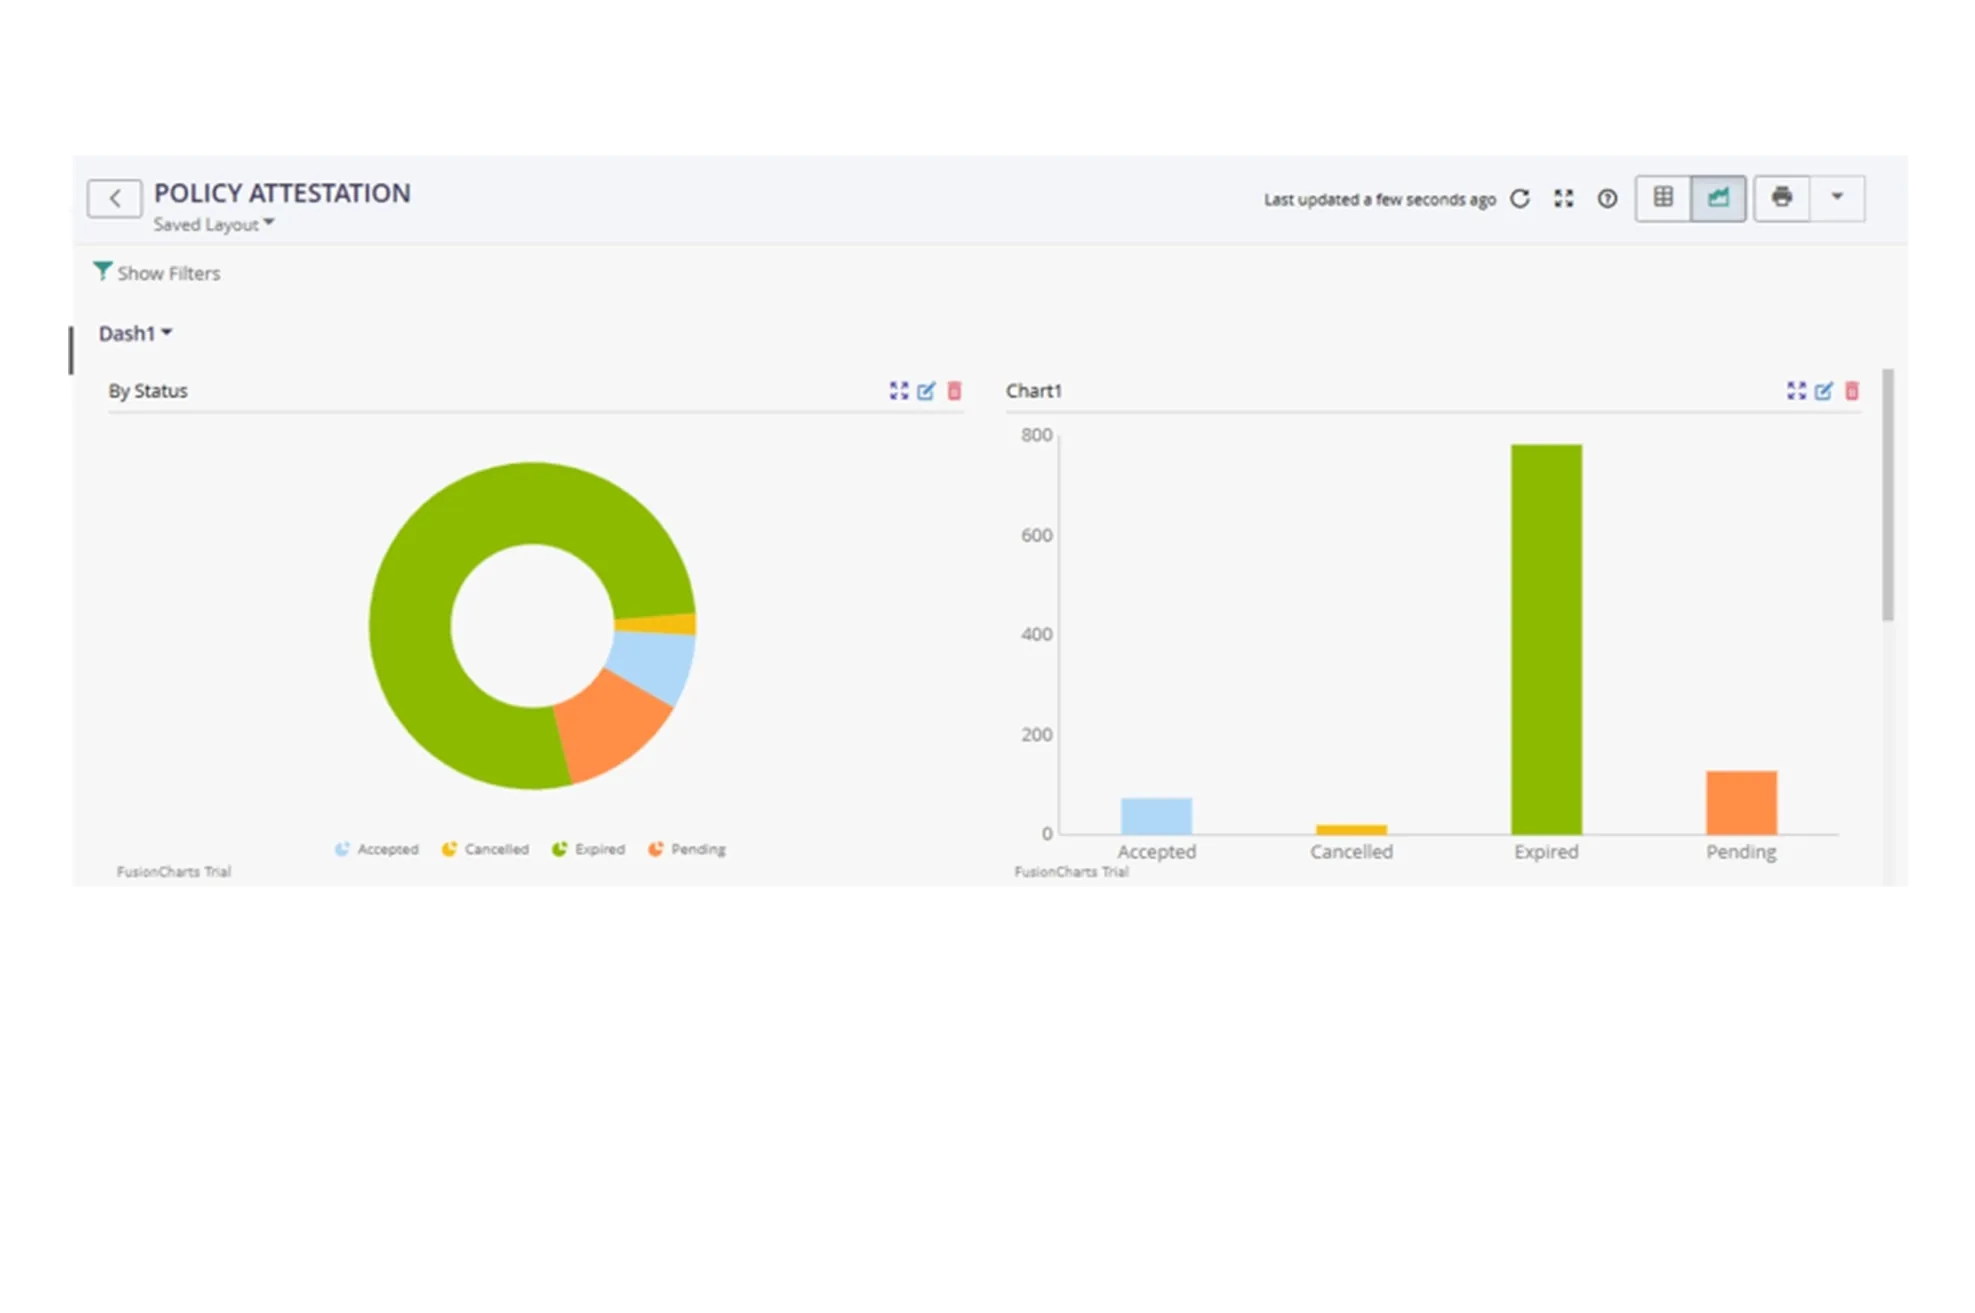Delete the By Status chart
1975x1313 pixels.
[954, 391]
